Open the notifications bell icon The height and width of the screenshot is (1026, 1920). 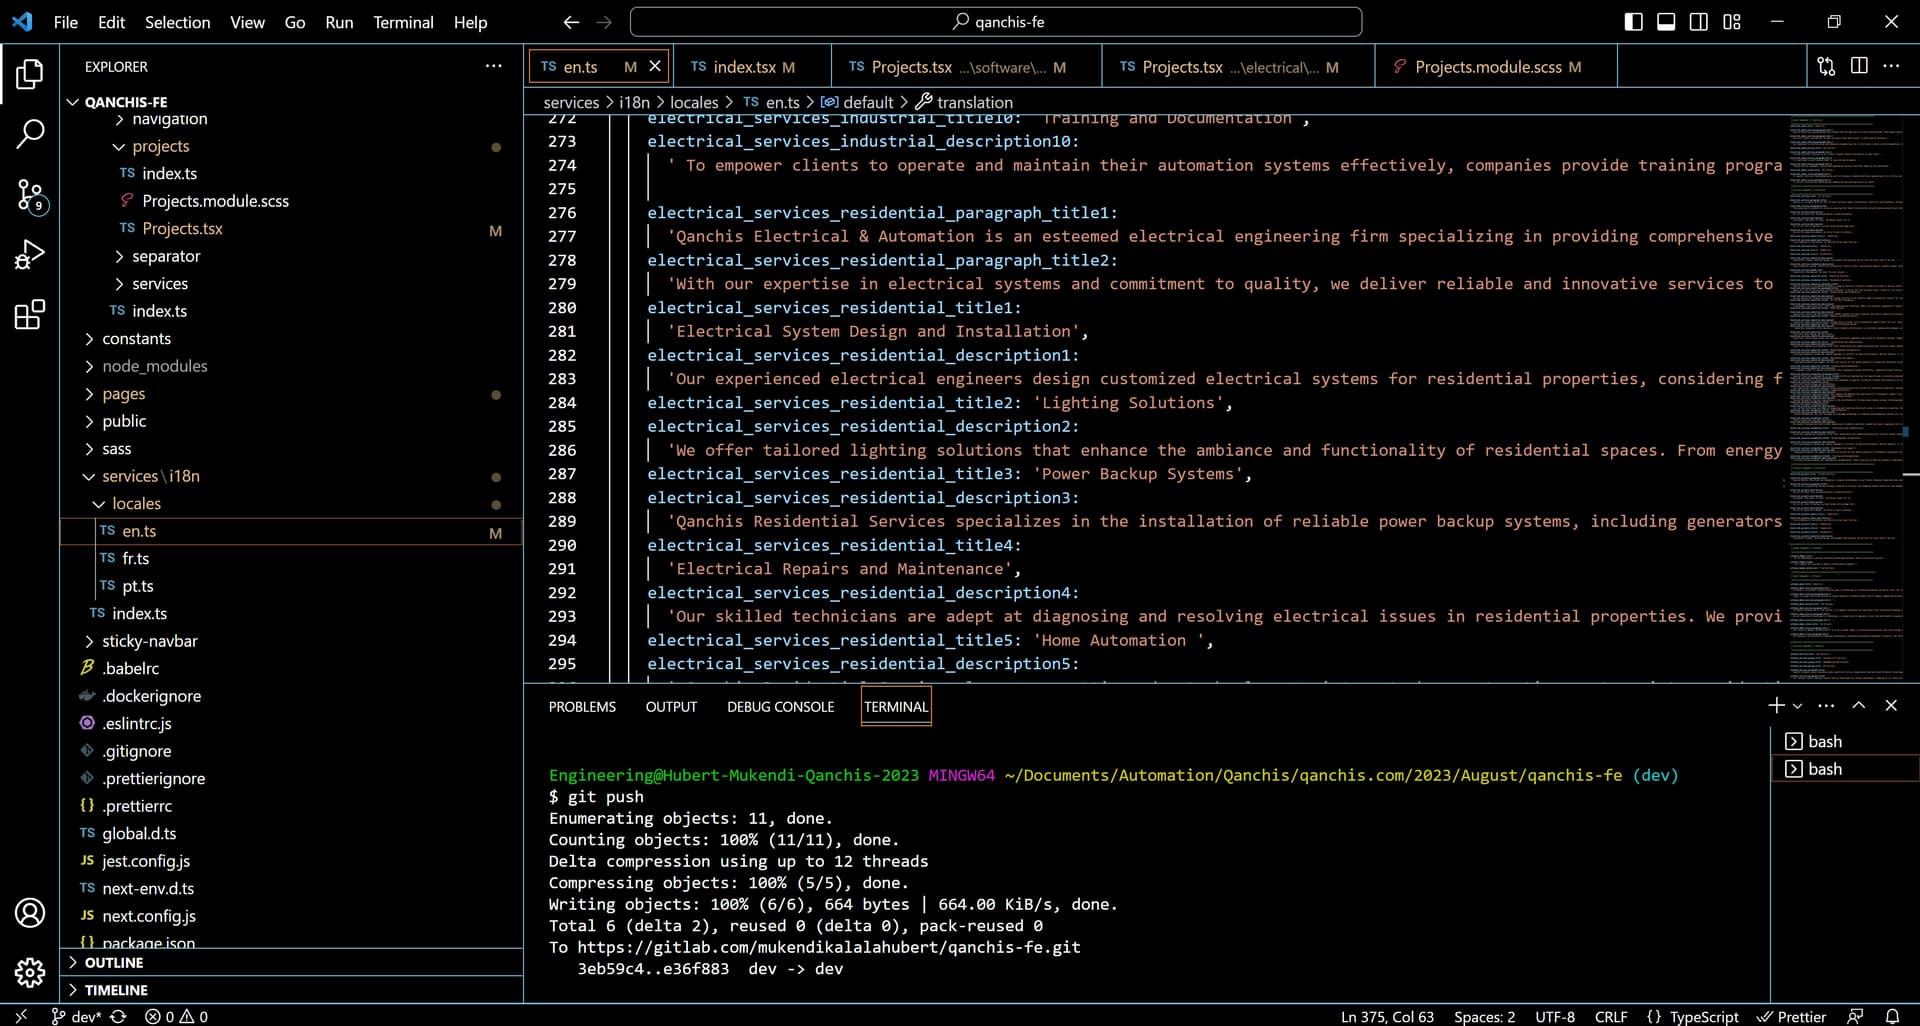[1892, 1016]
